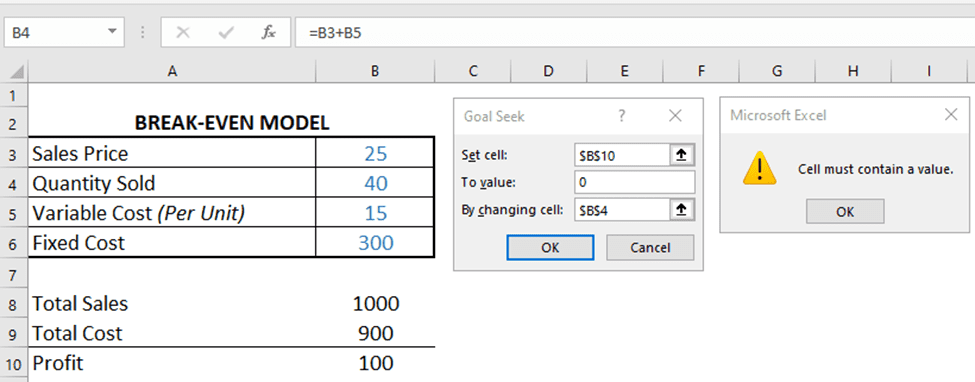Click the BREAK-EVEN MODEL title cell

coord(232,123)
